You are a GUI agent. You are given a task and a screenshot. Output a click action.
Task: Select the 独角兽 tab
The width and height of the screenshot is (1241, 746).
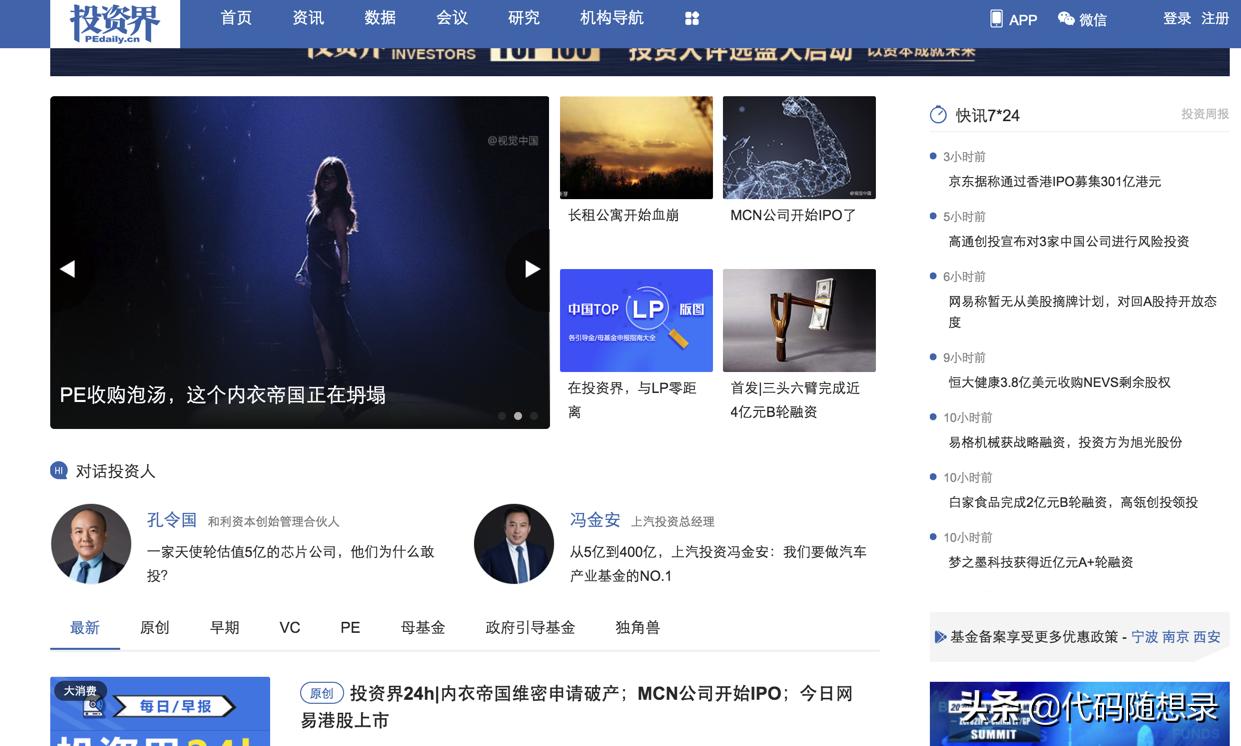[634, 627]
